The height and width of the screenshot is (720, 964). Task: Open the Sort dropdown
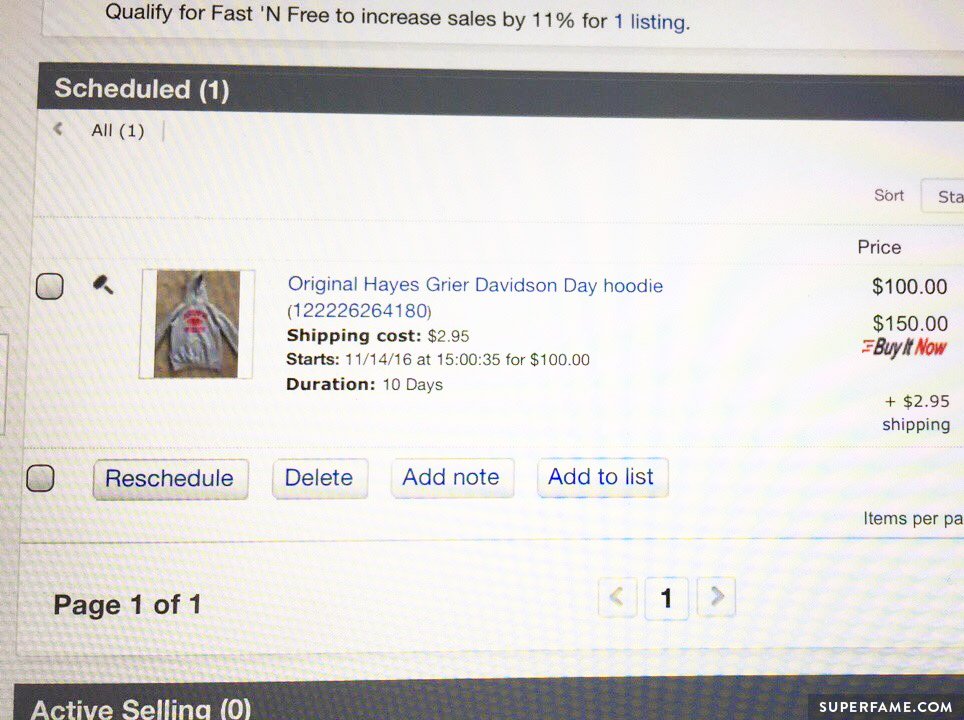(x=942, y=196)
